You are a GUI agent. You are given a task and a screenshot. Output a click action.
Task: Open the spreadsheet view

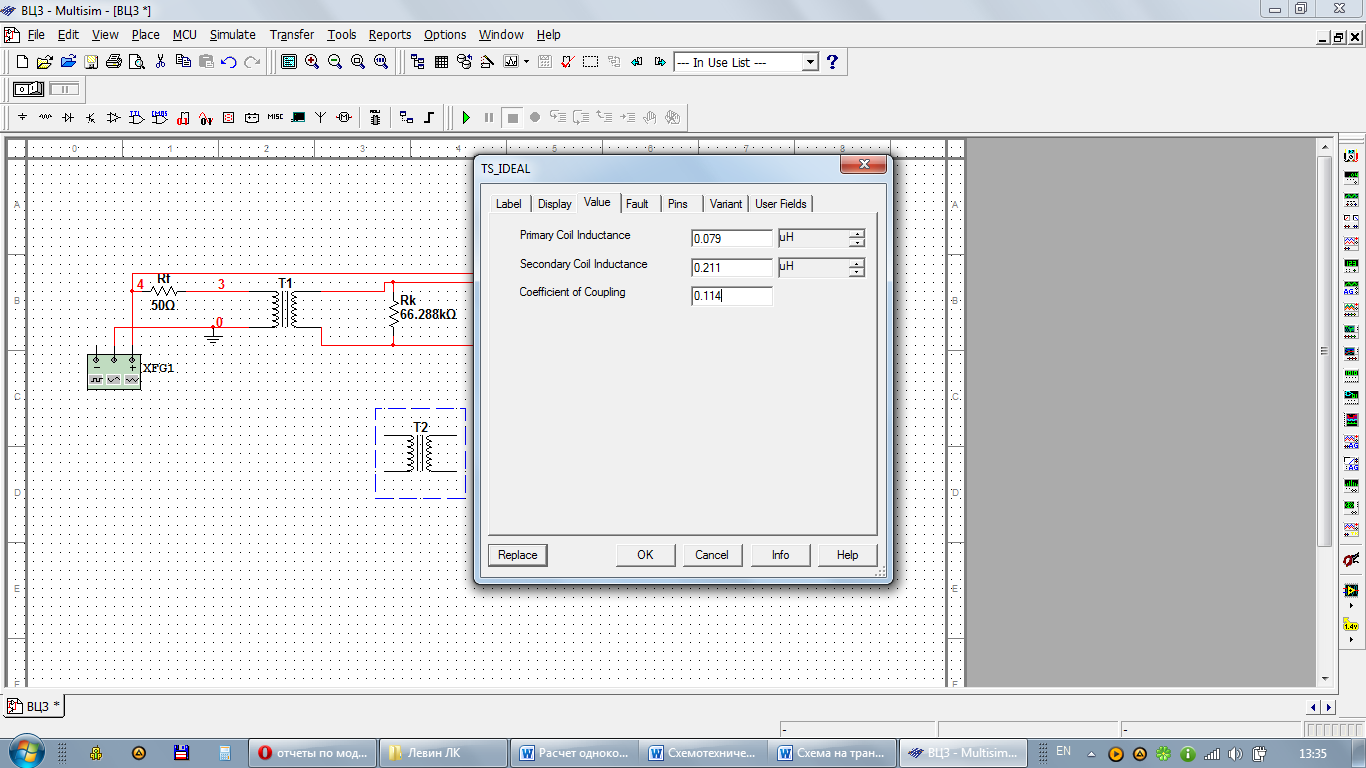pyautogui.click(x=441, y=62)
